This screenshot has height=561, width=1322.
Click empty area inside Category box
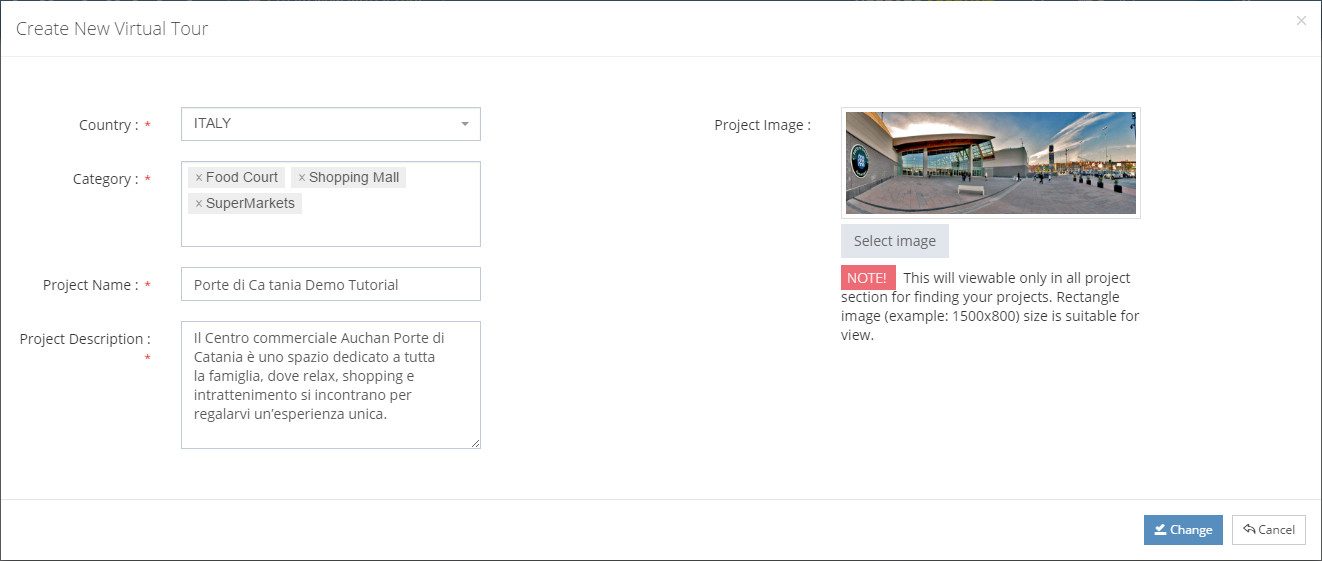click(x=390, y=225)
